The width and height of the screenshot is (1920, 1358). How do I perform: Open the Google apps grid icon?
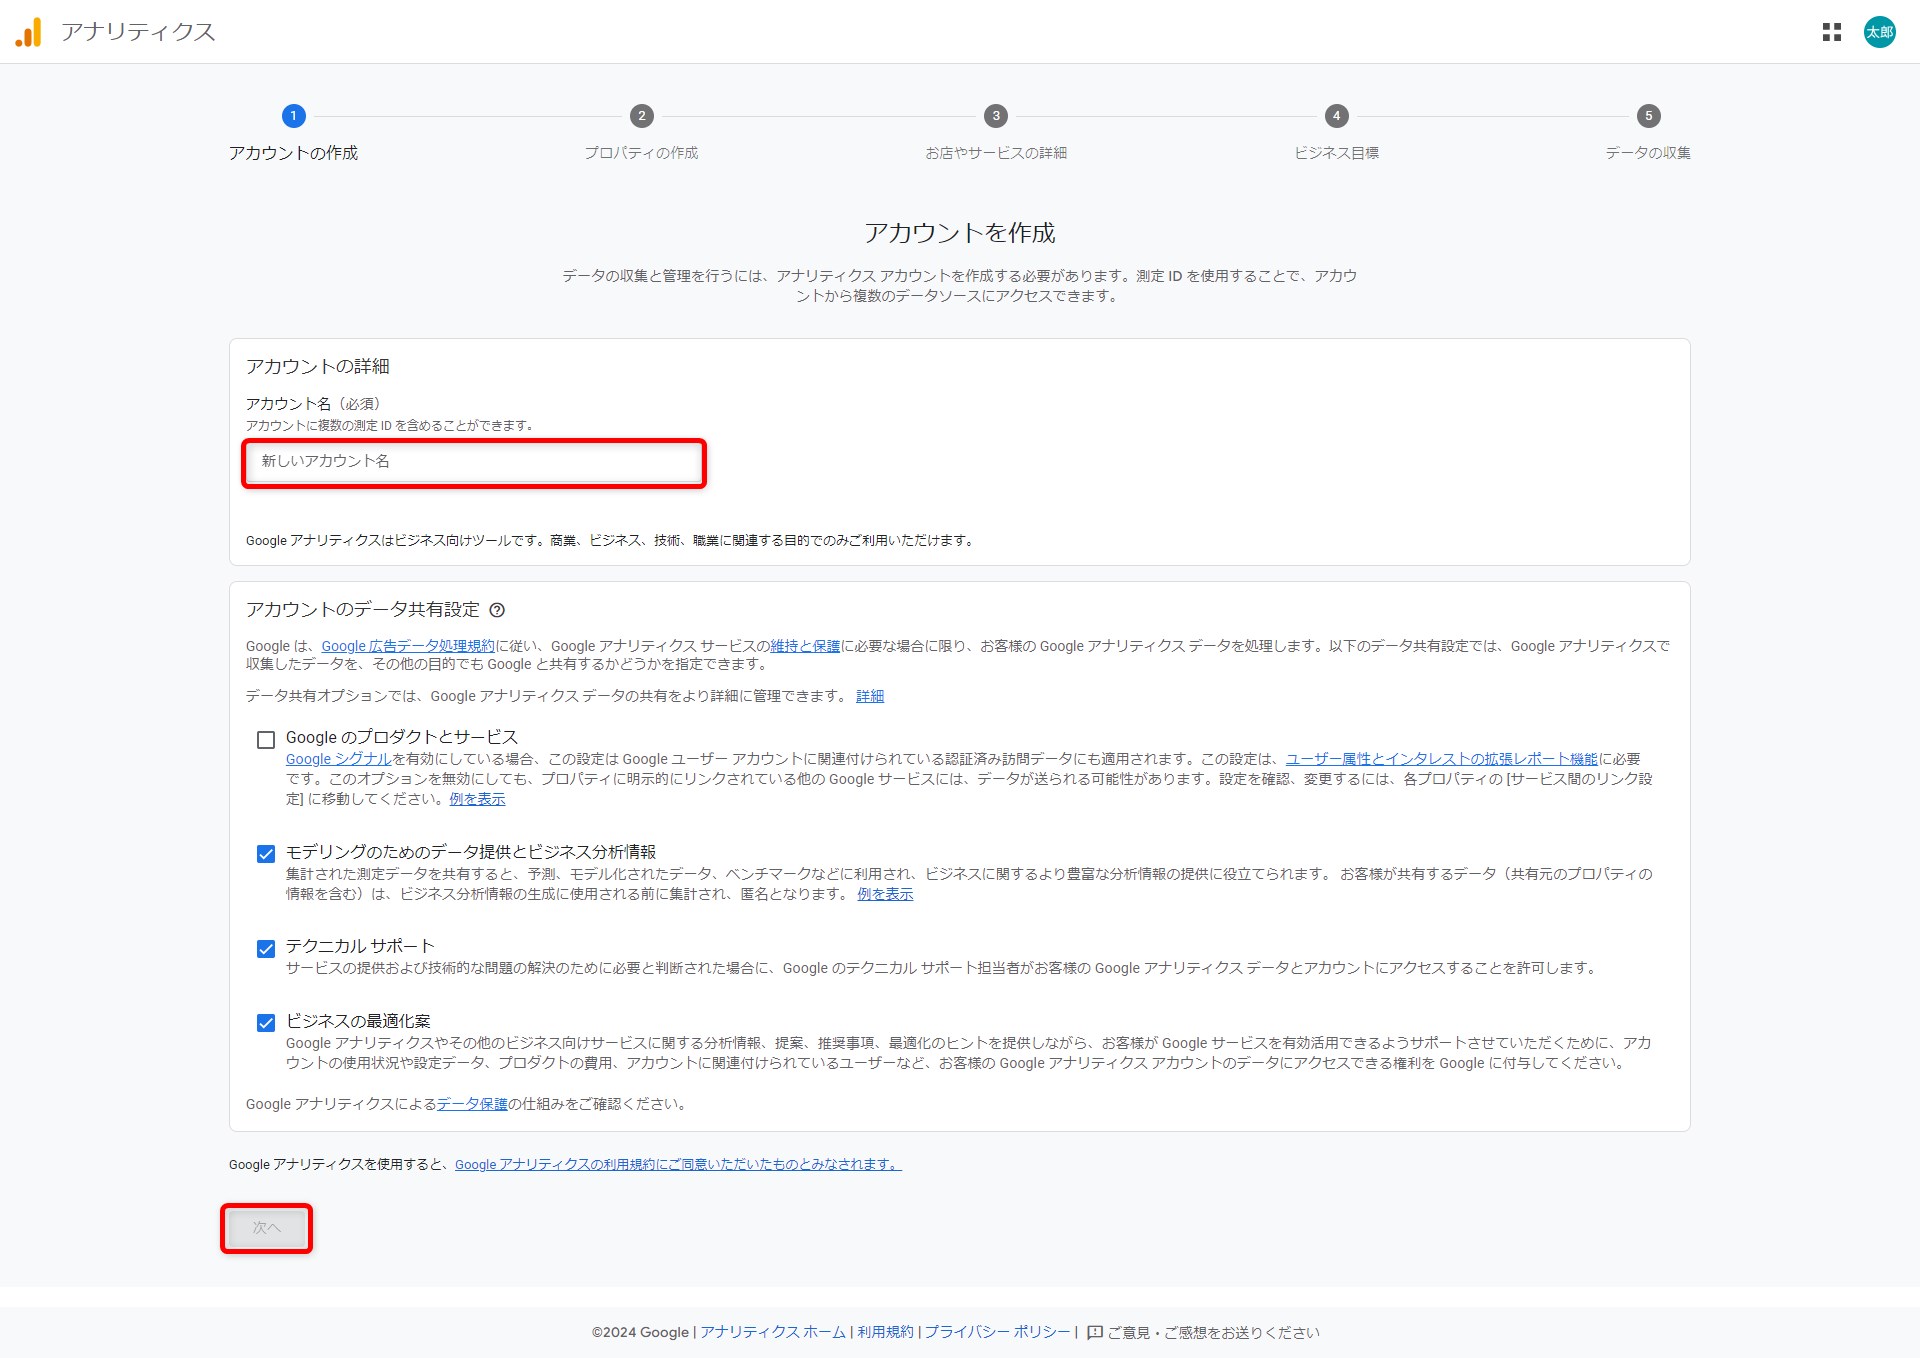[1831, 32]
